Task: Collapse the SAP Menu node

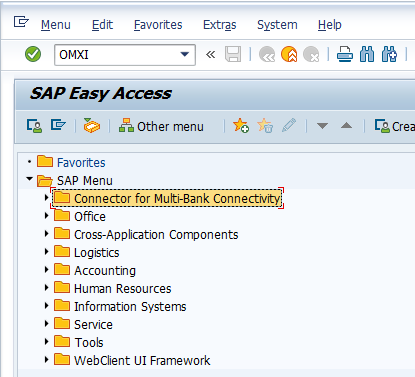Action: tap(29, 179)
